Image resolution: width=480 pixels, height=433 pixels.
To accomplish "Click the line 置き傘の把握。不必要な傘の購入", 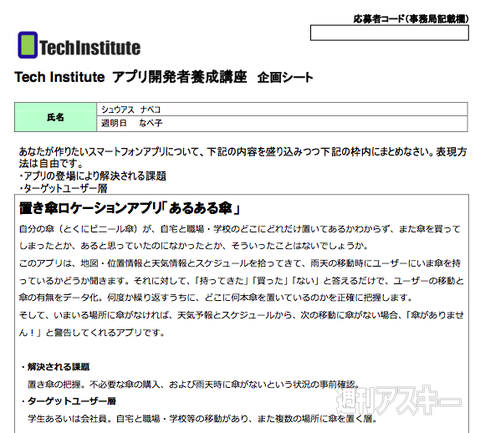I will [194, 384].
